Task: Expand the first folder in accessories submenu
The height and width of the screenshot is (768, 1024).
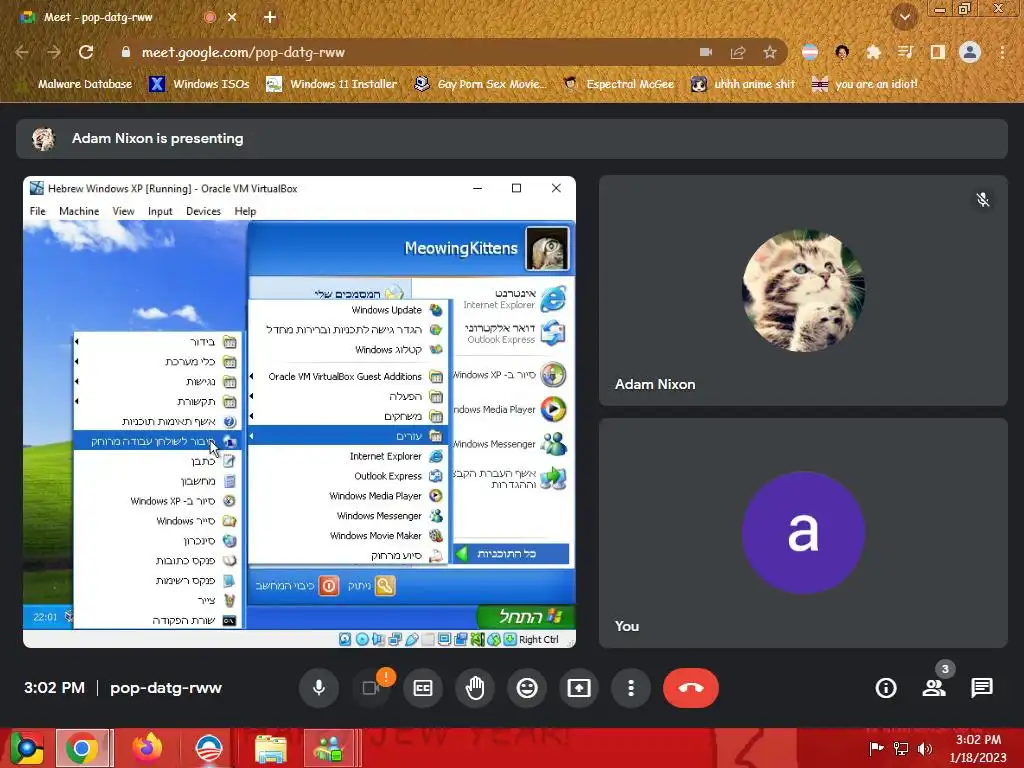Action: click(158, 342)
